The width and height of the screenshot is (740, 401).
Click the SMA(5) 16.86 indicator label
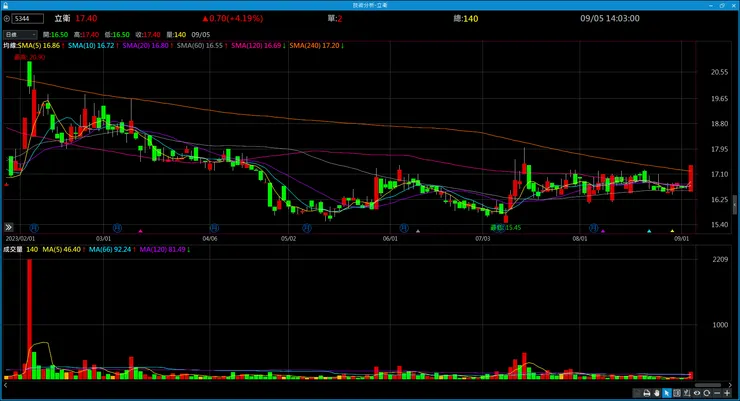(41, 46)
